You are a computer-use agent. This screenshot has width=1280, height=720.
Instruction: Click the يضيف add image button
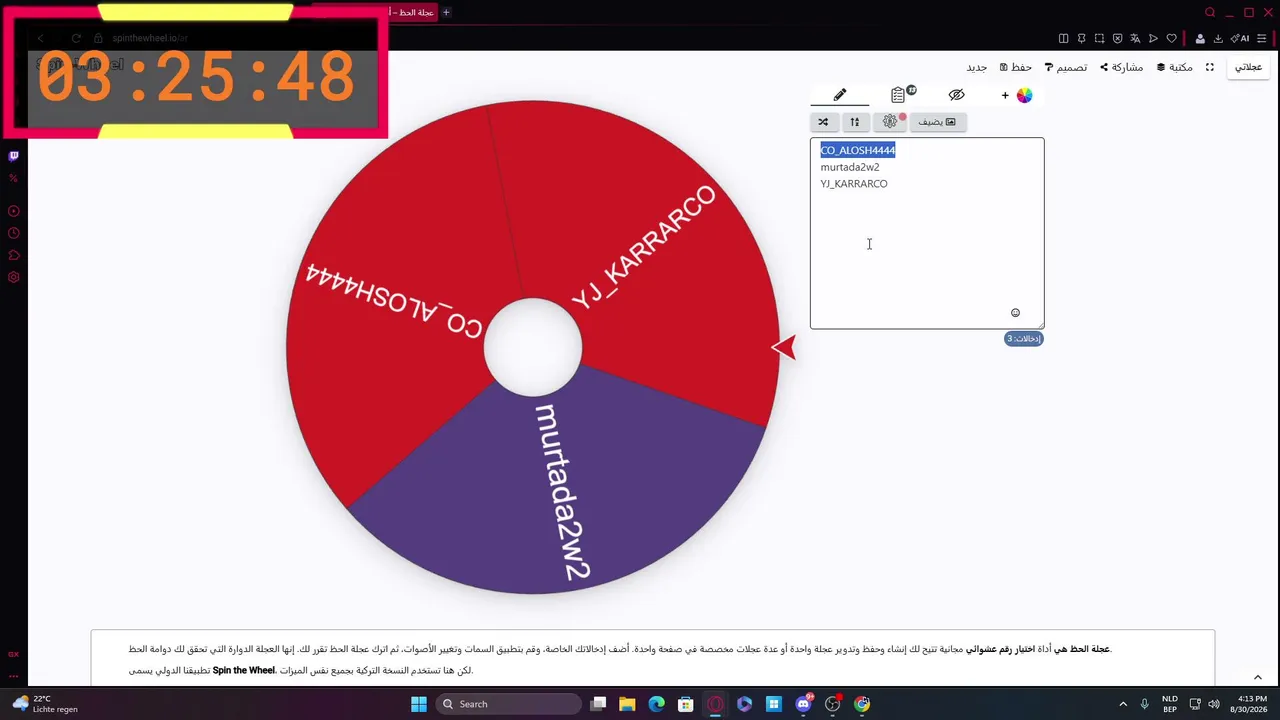point(937,122)
